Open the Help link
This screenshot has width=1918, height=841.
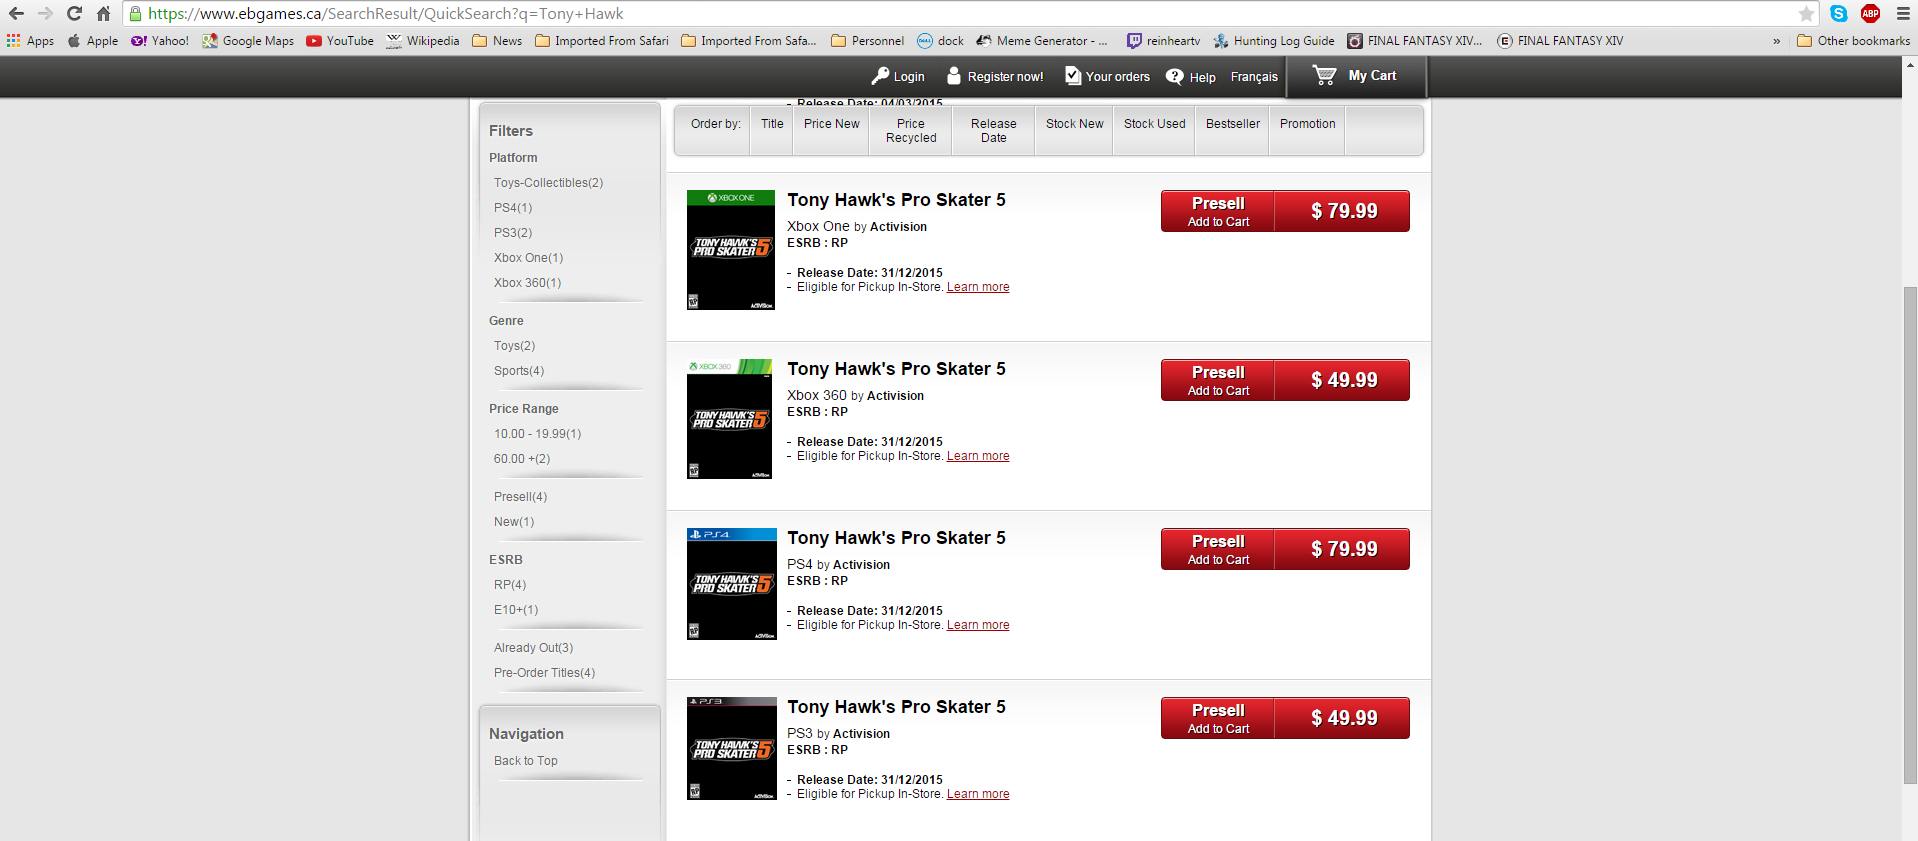pyautogui.click(x=1191, y=76)
